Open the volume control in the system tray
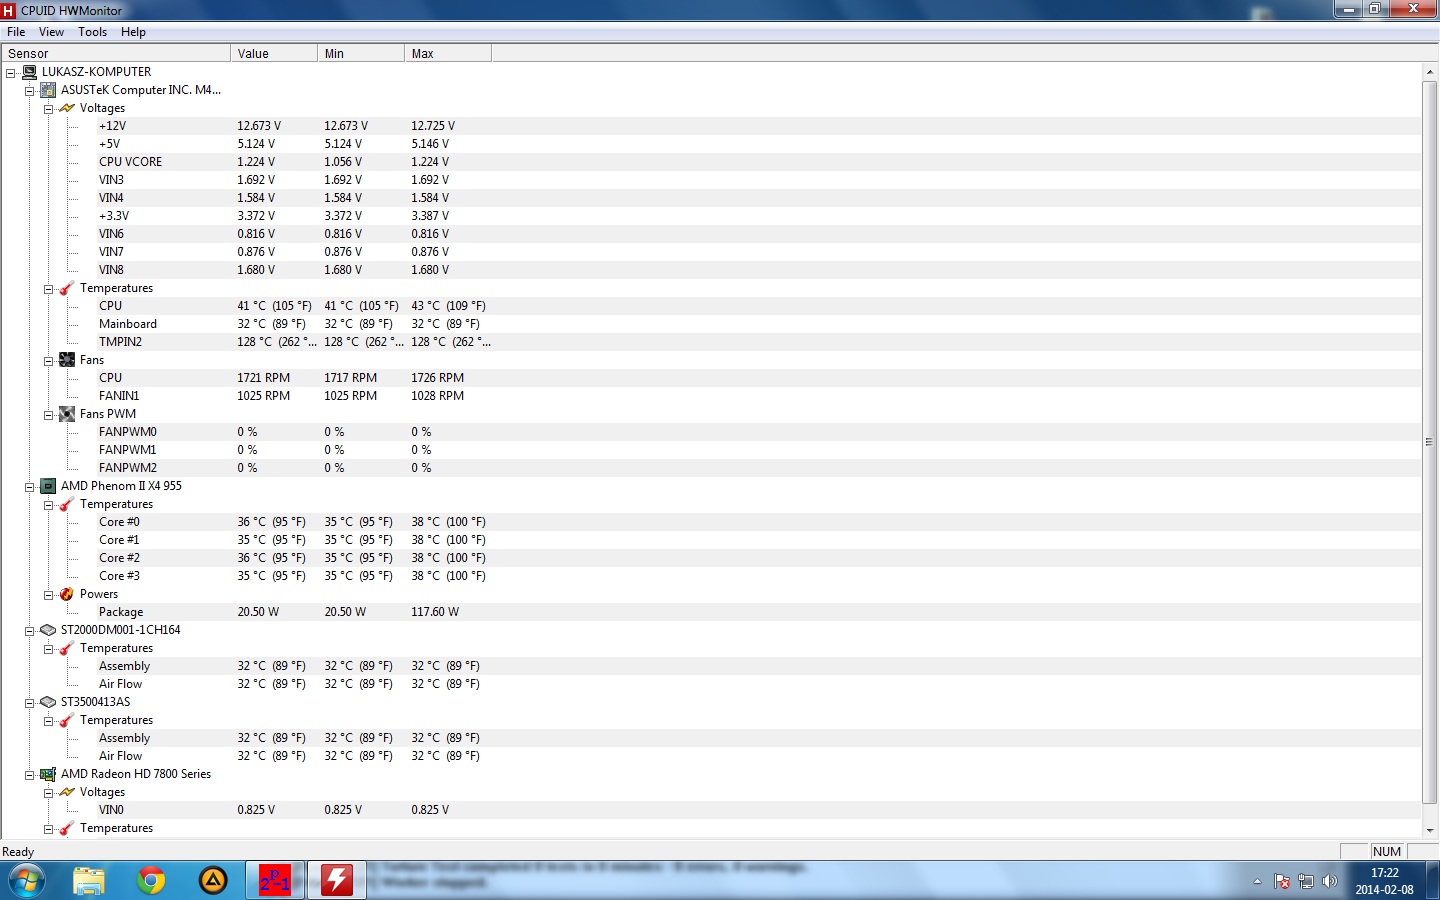Viewport: 1440px width, 900px height. 1330,881
